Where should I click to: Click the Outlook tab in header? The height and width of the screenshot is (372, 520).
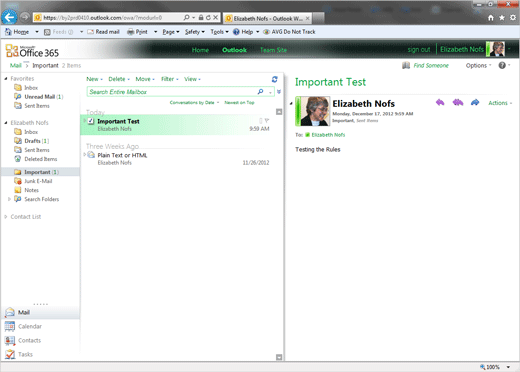point(234,50)
